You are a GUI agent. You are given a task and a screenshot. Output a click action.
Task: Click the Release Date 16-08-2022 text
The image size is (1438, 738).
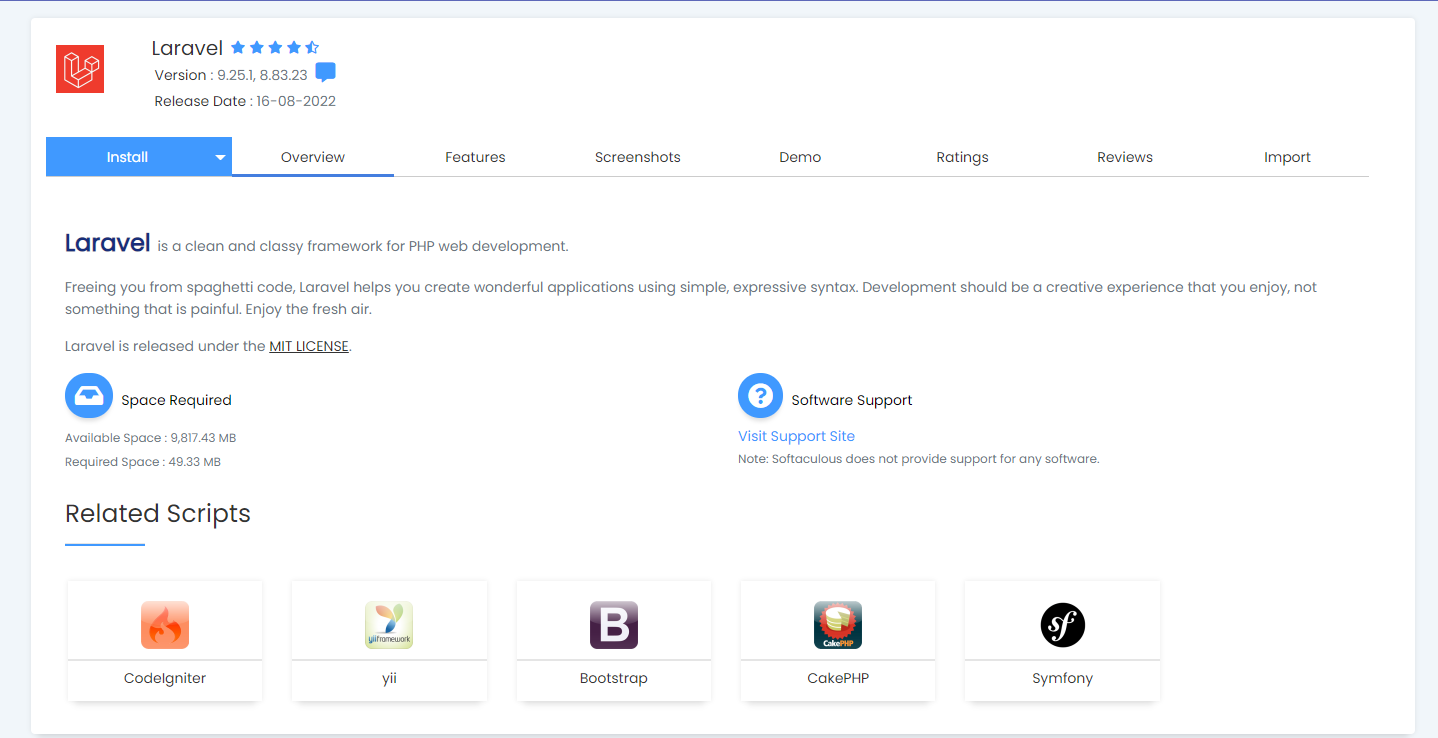245,101
